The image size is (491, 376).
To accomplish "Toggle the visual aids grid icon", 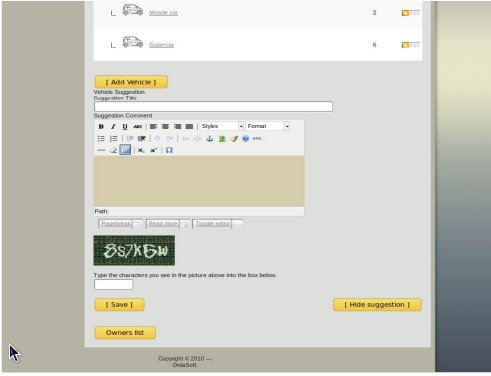I will coord(125,150).
